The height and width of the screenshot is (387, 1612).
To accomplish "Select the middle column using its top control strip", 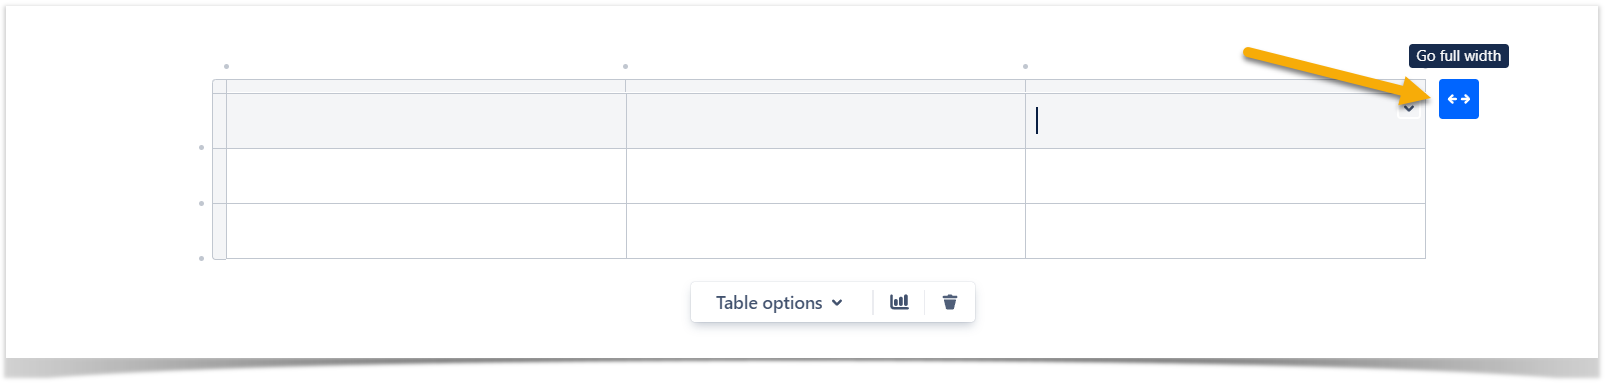I will [x=825, y=86].
